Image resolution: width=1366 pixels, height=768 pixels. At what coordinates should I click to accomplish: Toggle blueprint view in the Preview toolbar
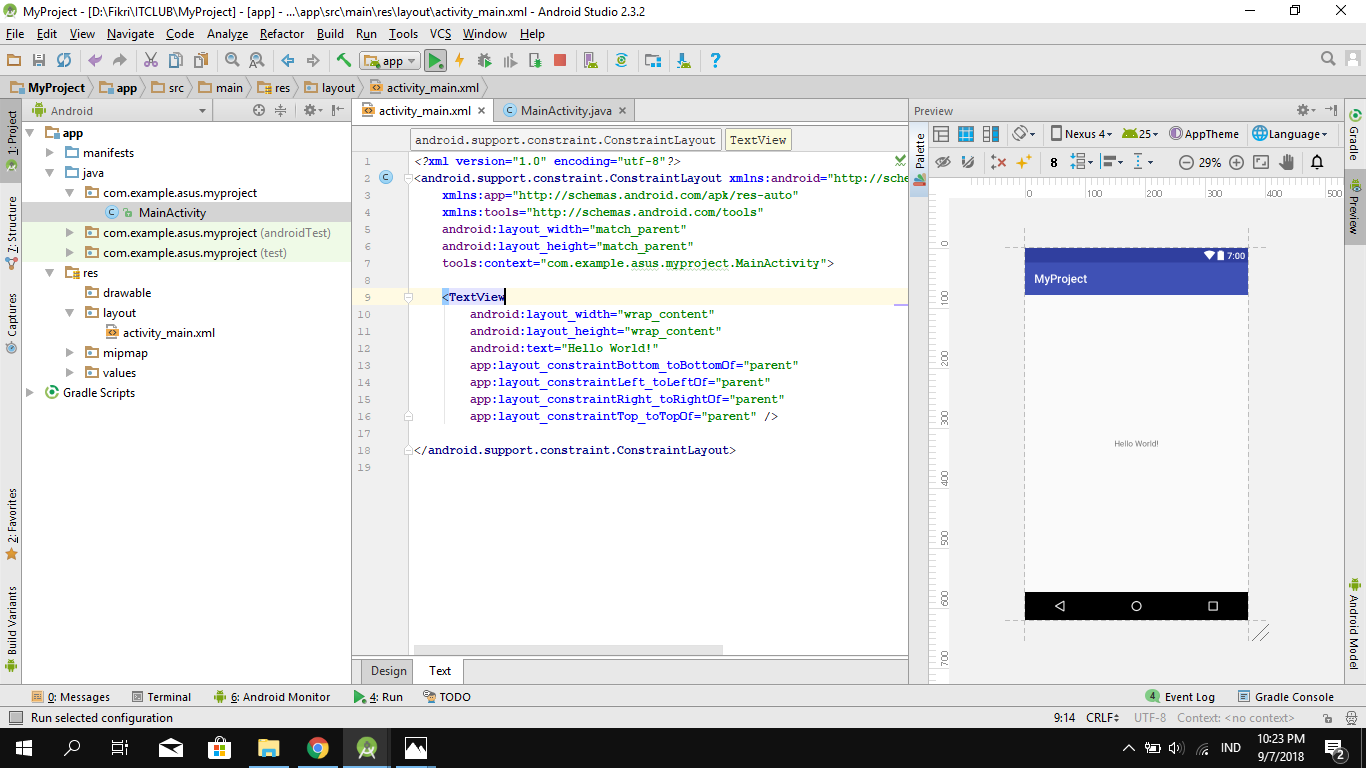pyautogui.click(x=965, y=133)
